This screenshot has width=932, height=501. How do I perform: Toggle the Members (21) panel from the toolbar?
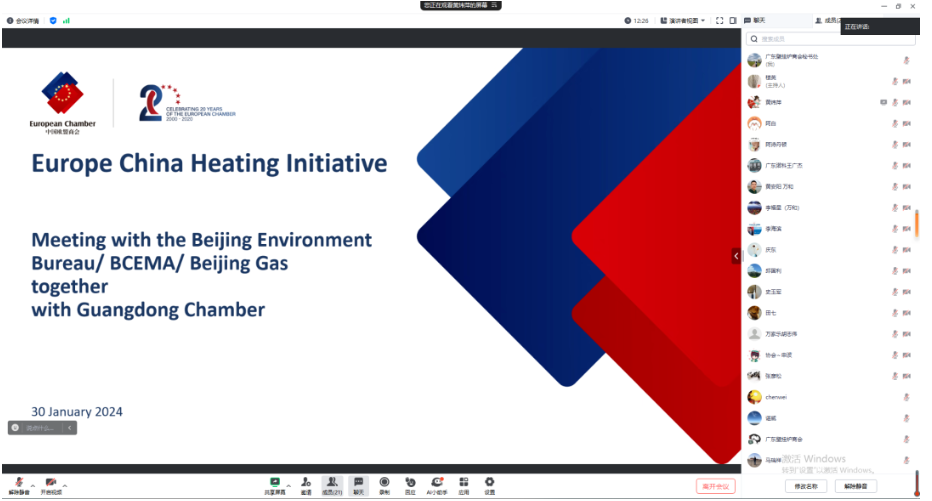point(332,486)
